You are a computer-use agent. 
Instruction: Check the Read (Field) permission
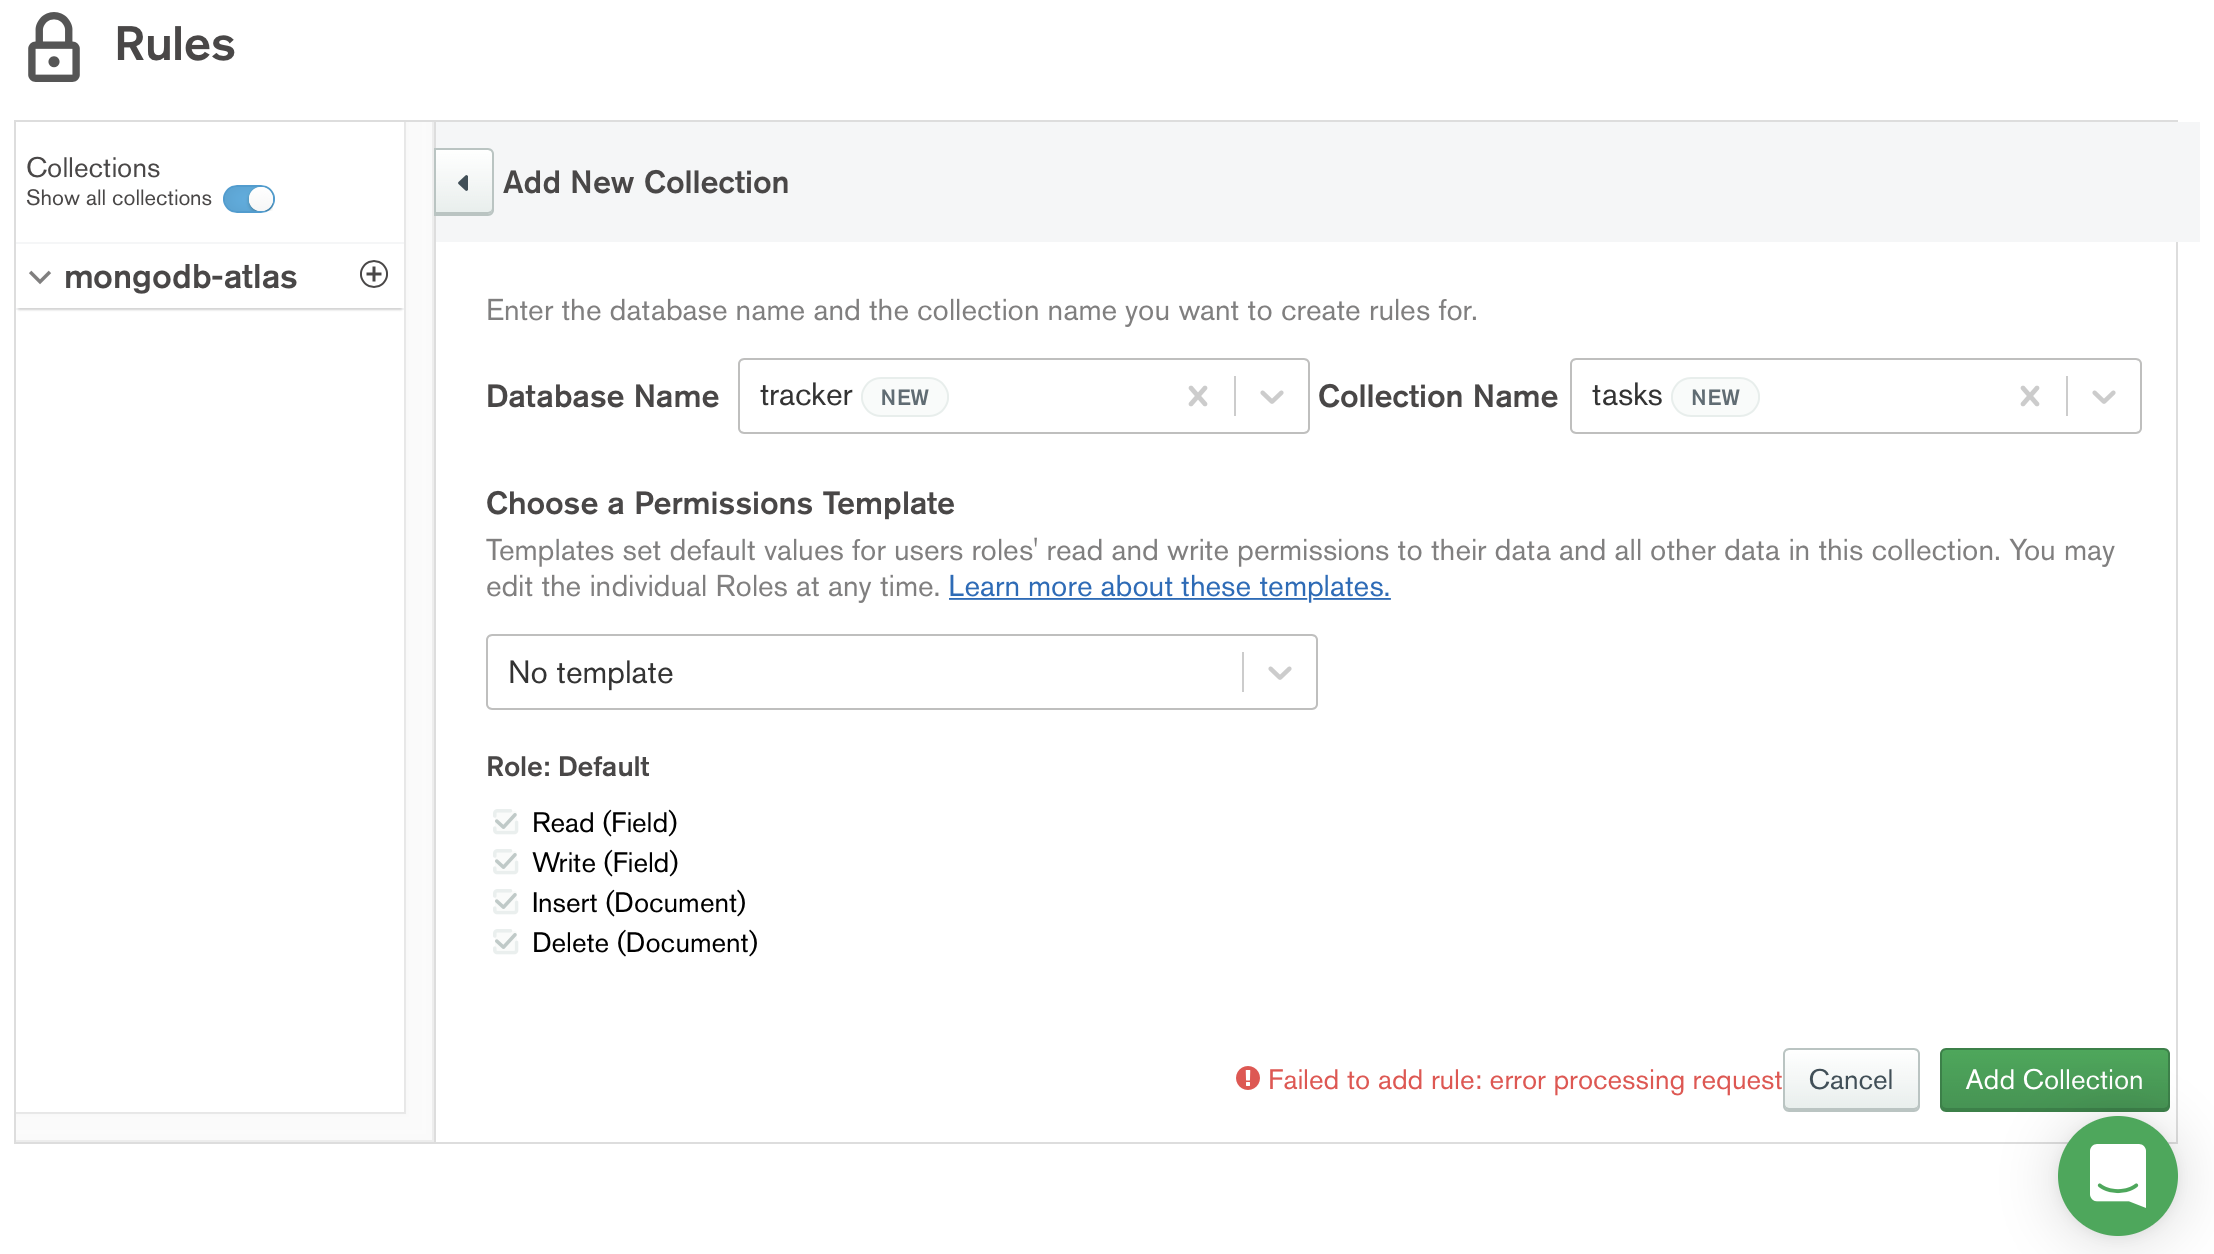click(504, 821)
